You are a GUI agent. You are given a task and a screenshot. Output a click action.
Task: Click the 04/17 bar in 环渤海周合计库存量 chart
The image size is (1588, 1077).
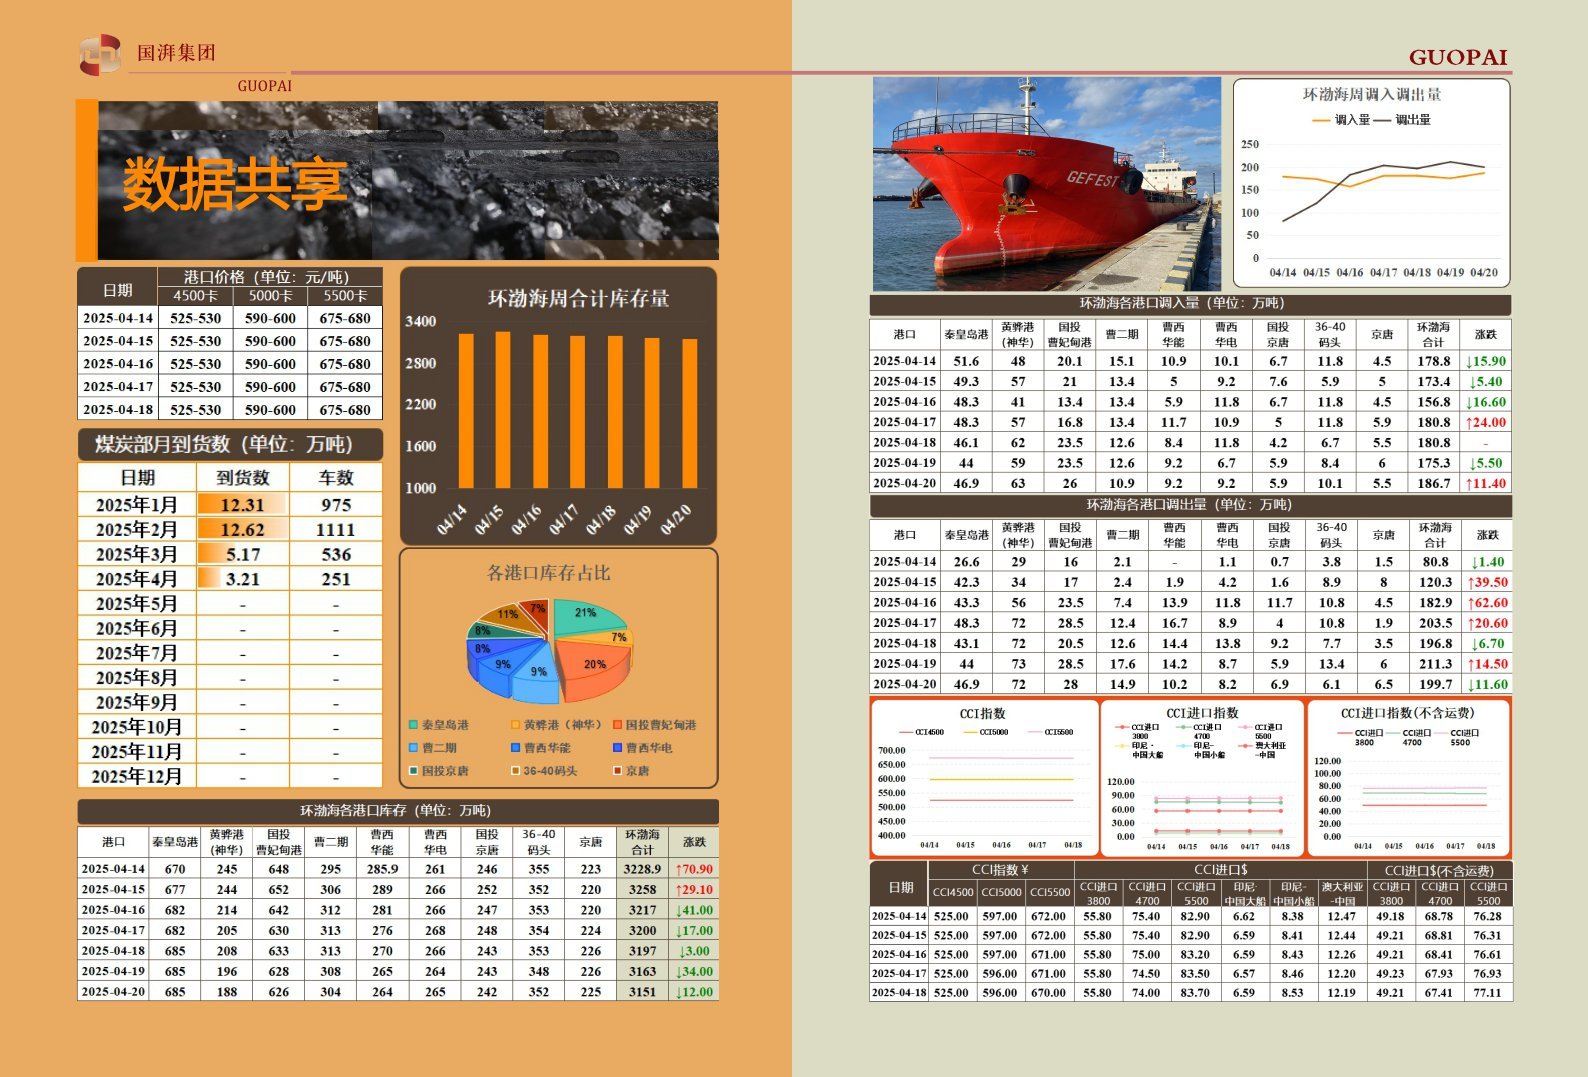point(578,412)
